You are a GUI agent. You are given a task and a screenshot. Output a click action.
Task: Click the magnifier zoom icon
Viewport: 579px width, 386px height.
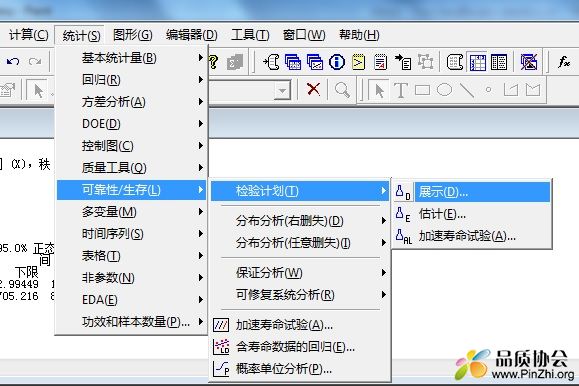342,89
